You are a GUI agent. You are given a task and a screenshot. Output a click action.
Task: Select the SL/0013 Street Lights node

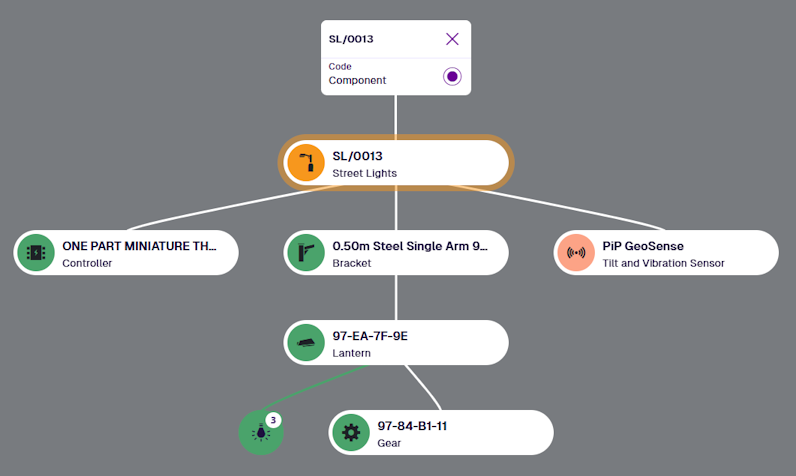pos(410,163)
